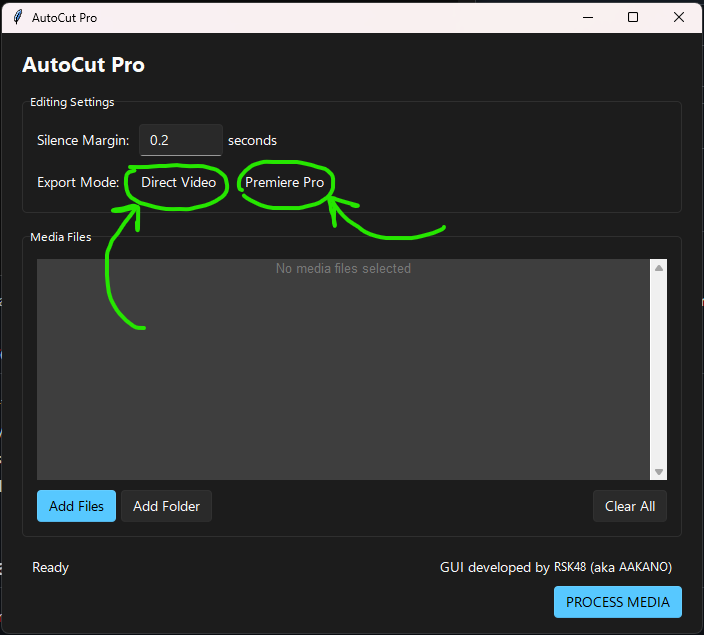Click the 'seconds' unit label
Viewport: 704px width, 635px height.
252,141
